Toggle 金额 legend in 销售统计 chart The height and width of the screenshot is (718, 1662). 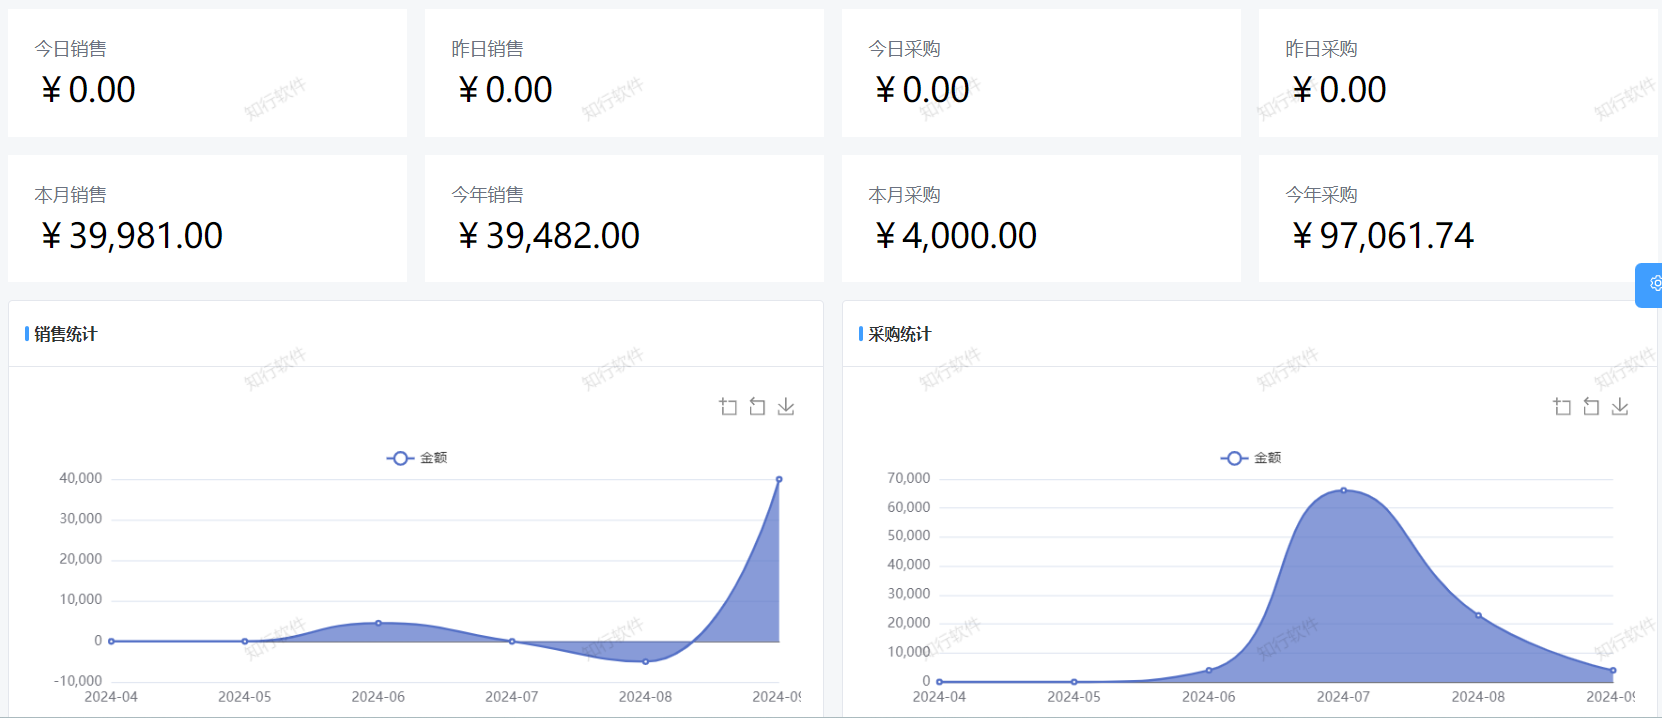click(417, 458)
